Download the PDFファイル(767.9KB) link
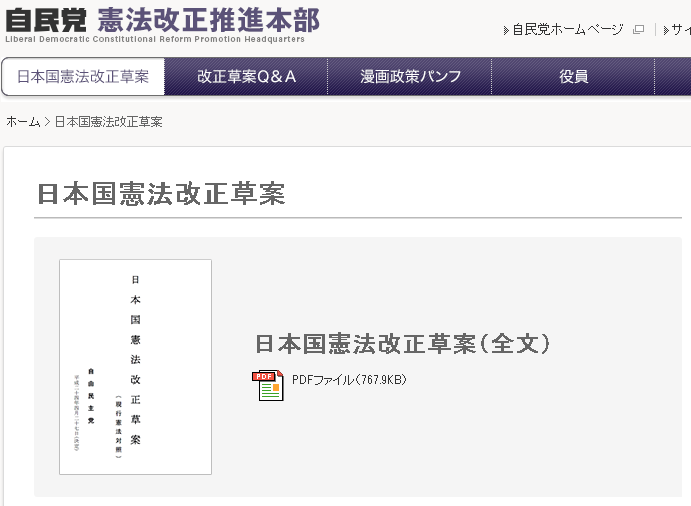691x506 pixels. (x=349, y=380)
